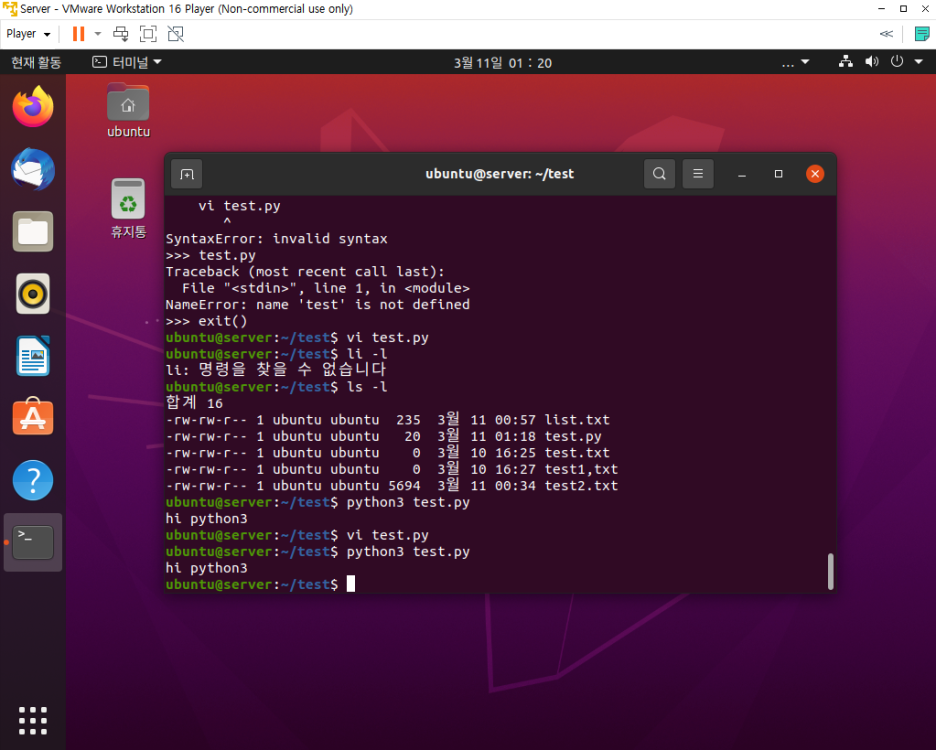Click the power icon in top bar
The image size is (936, 750).
pyautogui.click(x=897, y=62)
